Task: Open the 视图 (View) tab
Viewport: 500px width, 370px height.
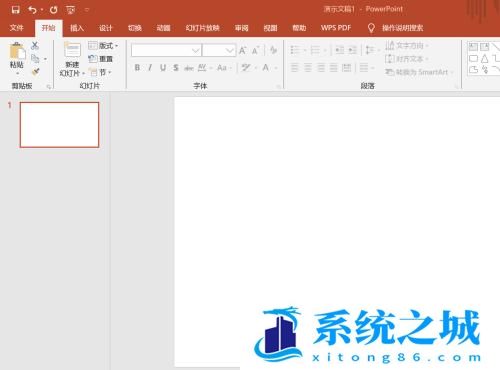Action: (x=270, y=28)
